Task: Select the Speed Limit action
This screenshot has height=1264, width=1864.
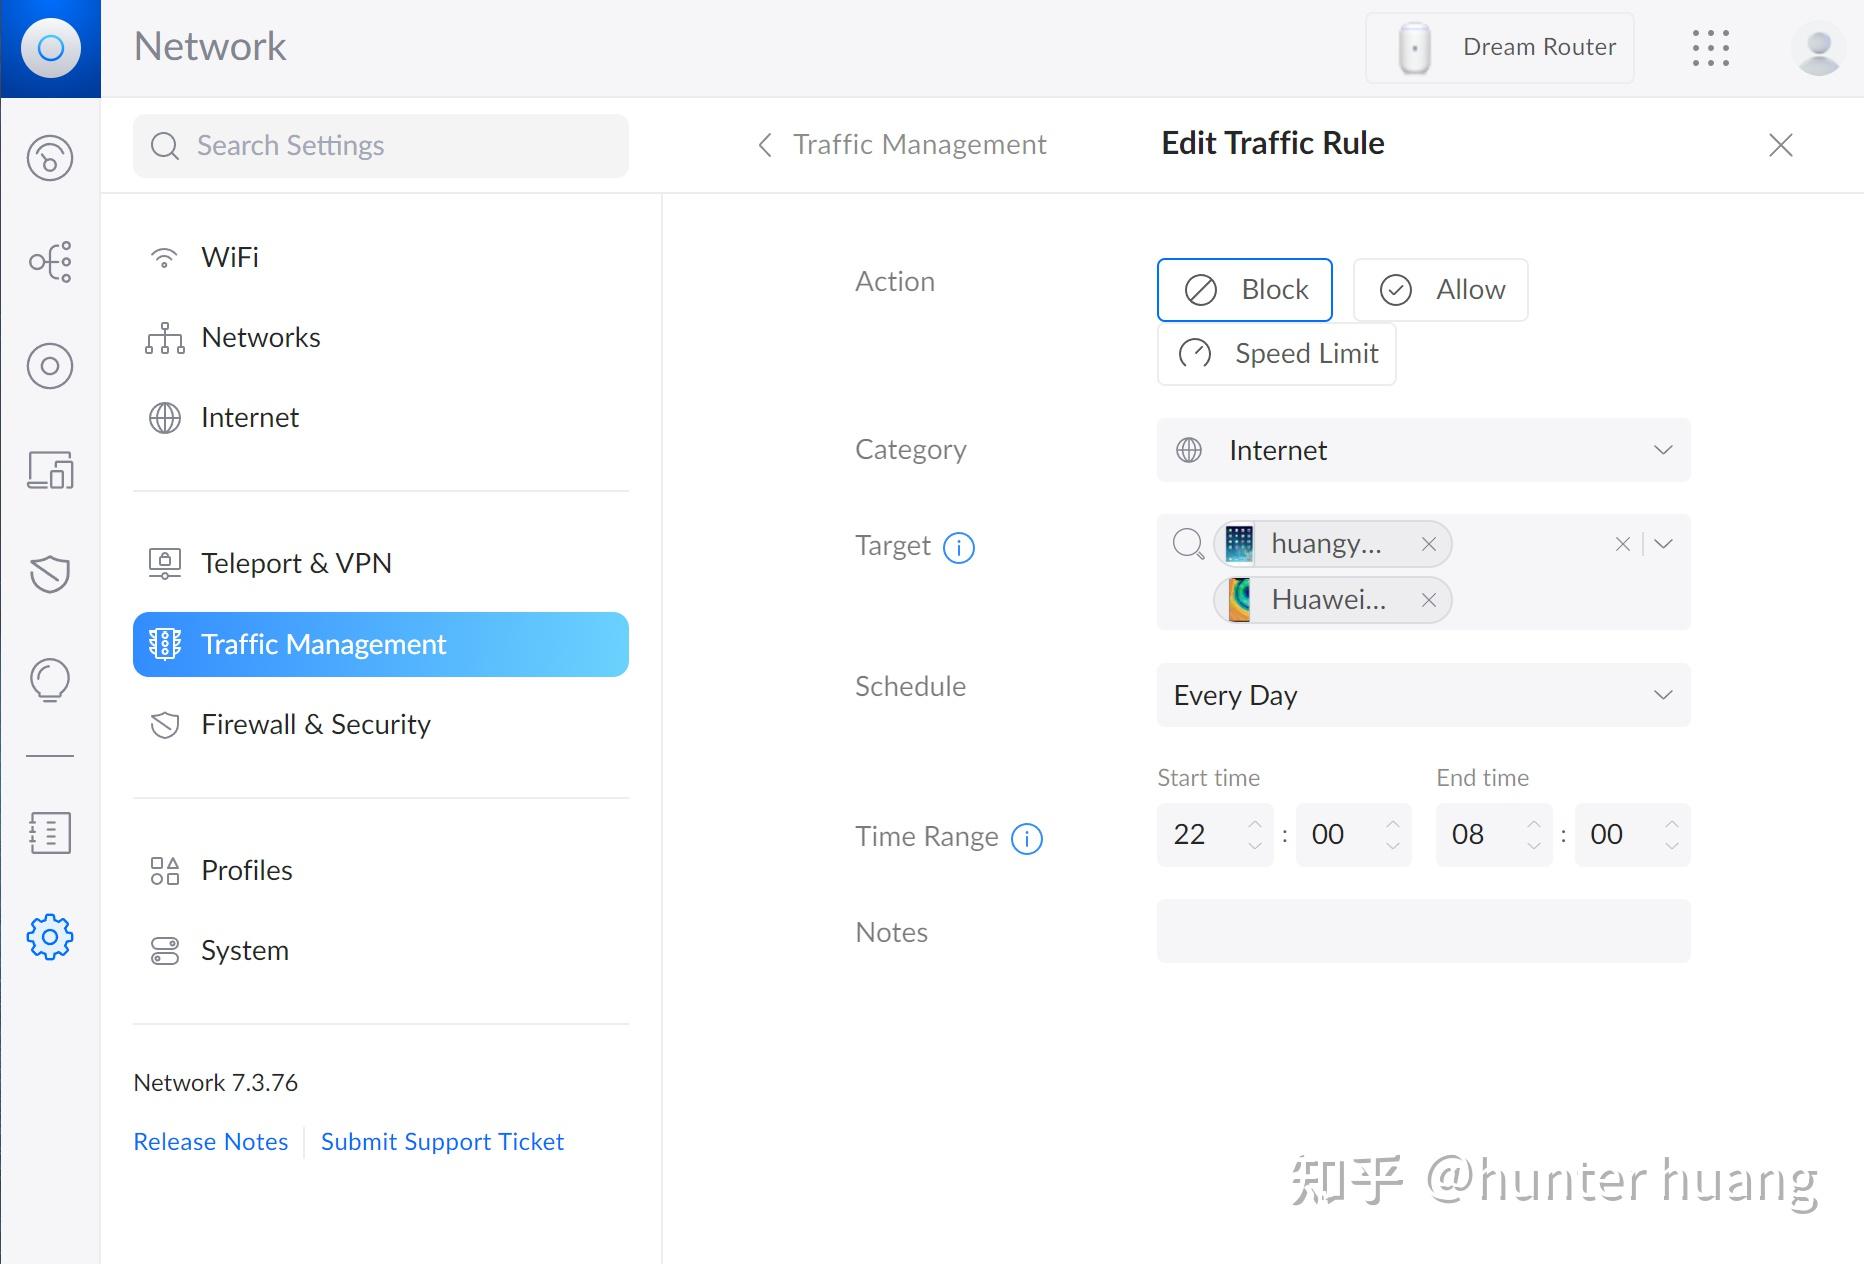Action: (1276, 353)
